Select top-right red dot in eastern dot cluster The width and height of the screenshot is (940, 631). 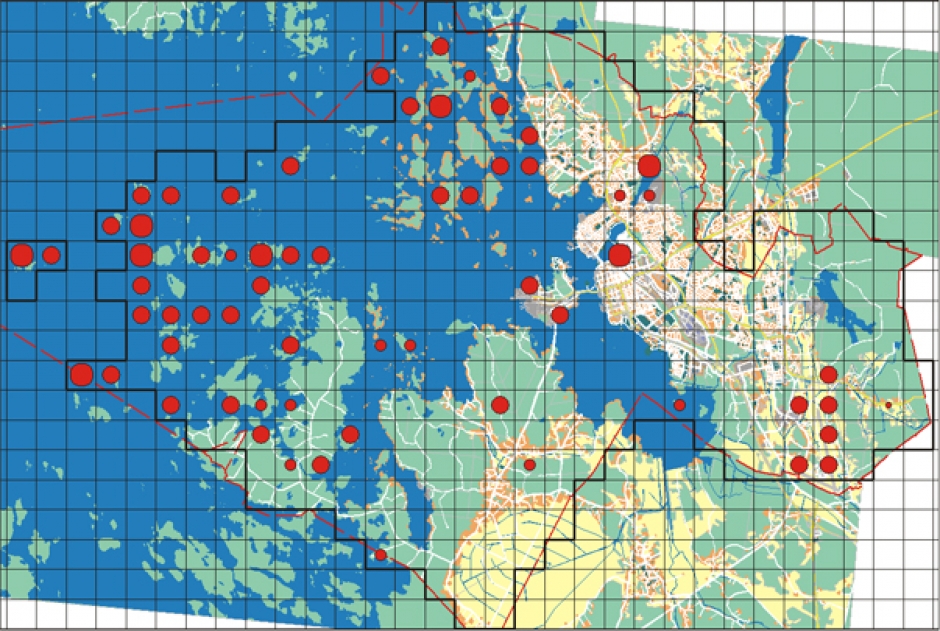click(x=828, y=375)
